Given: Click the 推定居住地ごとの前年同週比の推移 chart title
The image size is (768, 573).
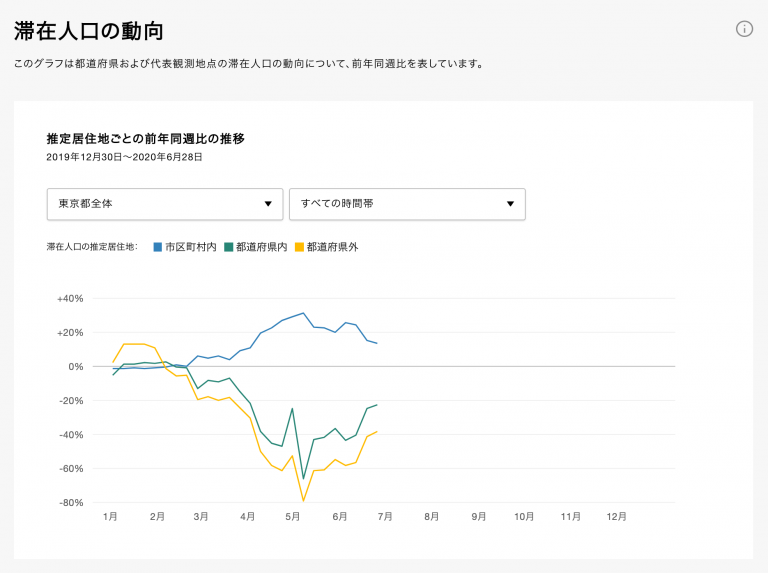Looking at the screenshot, I should tap(145, 139).
